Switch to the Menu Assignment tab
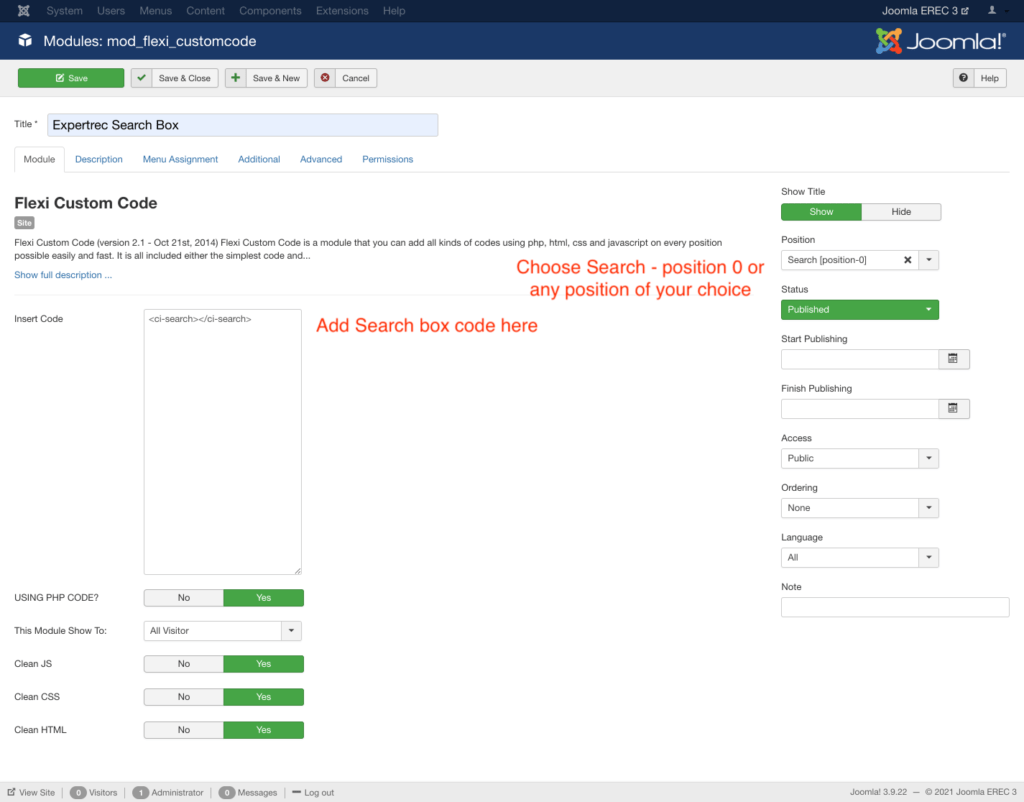This screenshot has height=802, width=1024. 180,159
